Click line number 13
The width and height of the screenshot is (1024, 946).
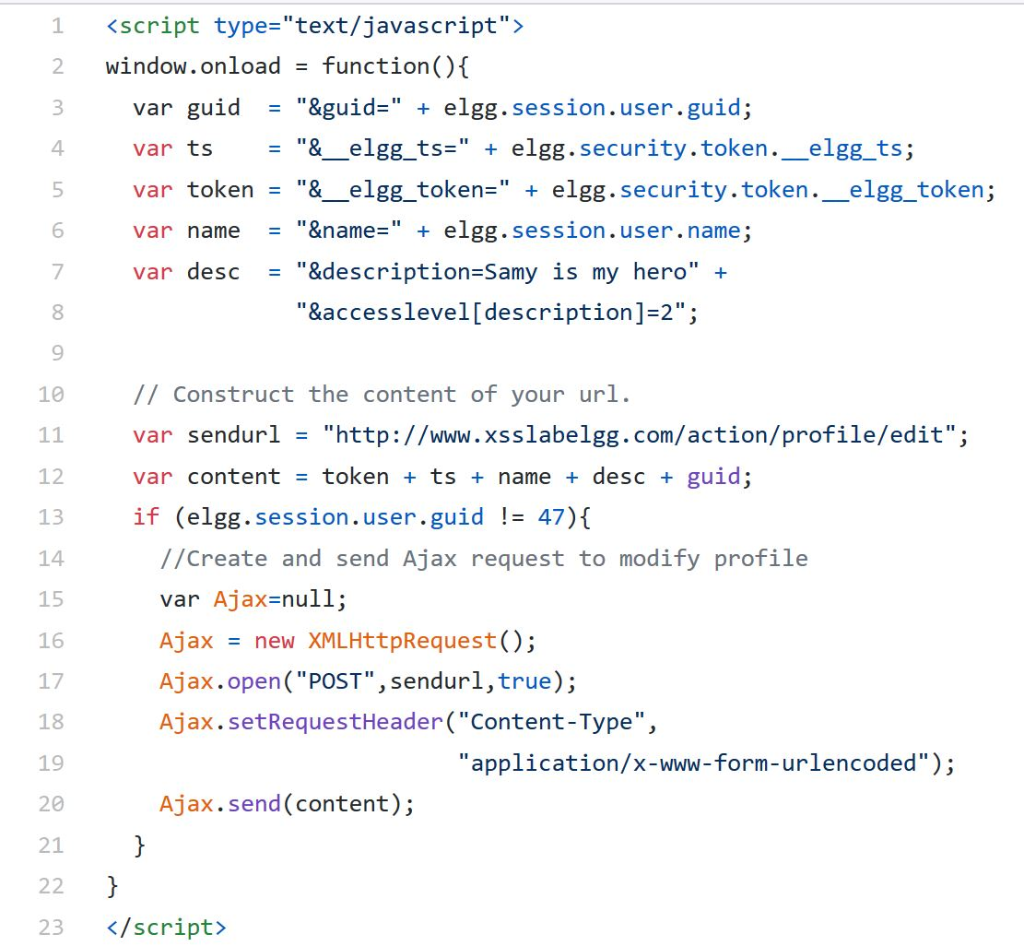click(51, 518)
